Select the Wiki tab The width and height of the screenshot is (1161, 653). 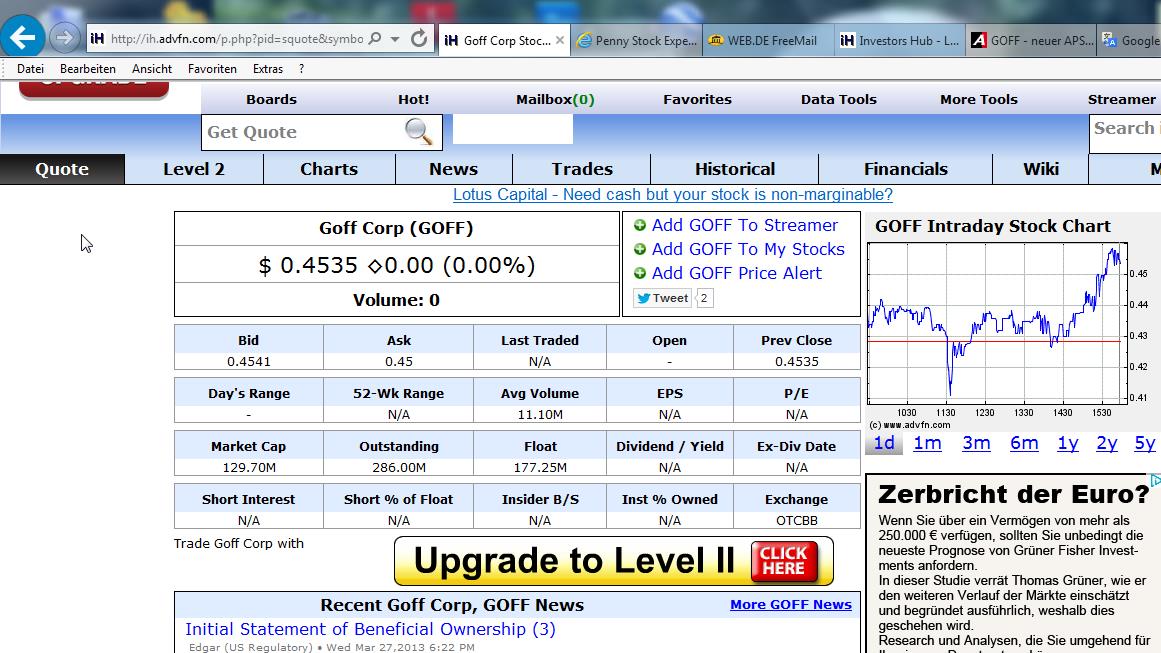tap(1041, 169)
